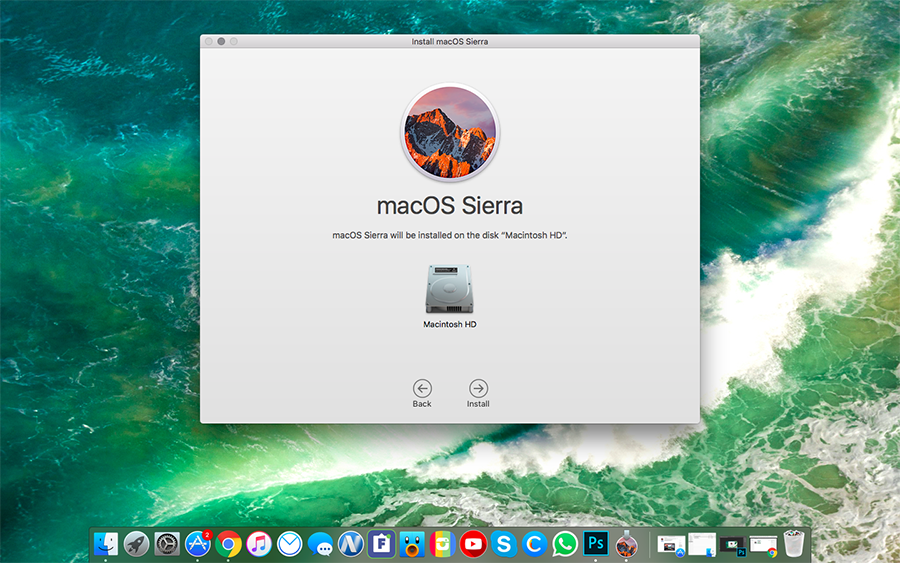Open Airmail envelope icon in dock

click(x=289, y=544)
